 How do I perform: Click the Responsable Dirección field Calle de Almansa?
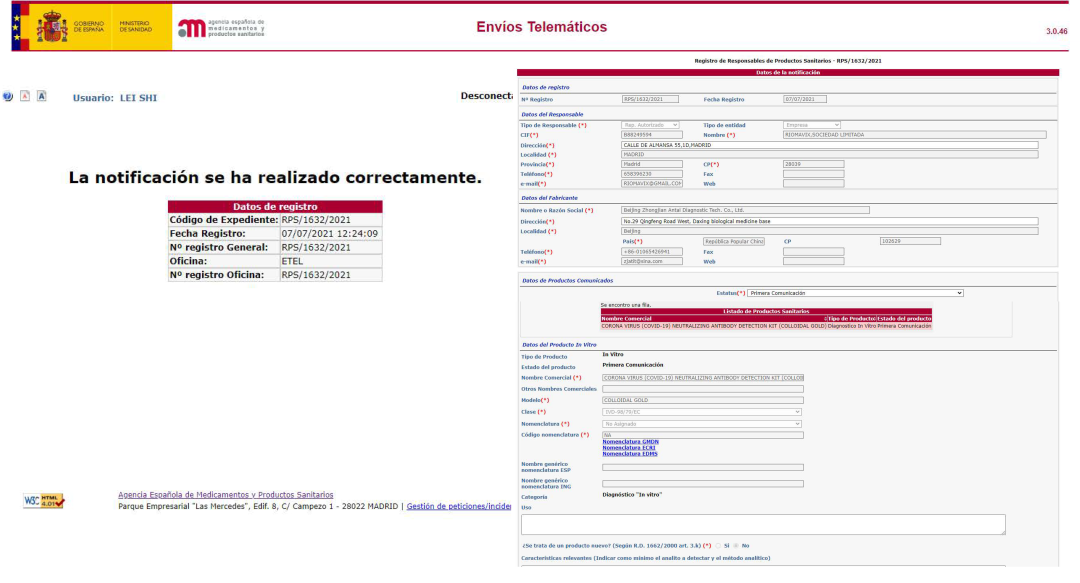[x=829, y=145]
